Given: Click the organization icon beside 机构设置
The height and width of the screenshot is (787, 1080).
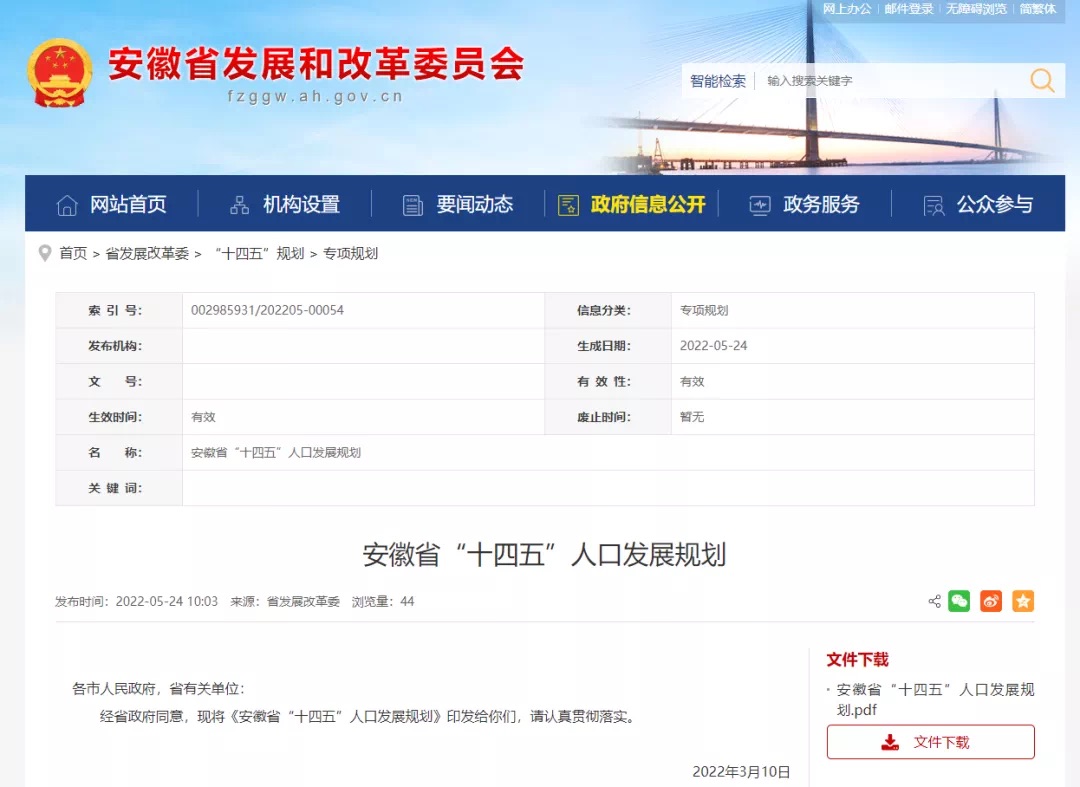Looking at the screenshot, I should click(x=240, y=205).
